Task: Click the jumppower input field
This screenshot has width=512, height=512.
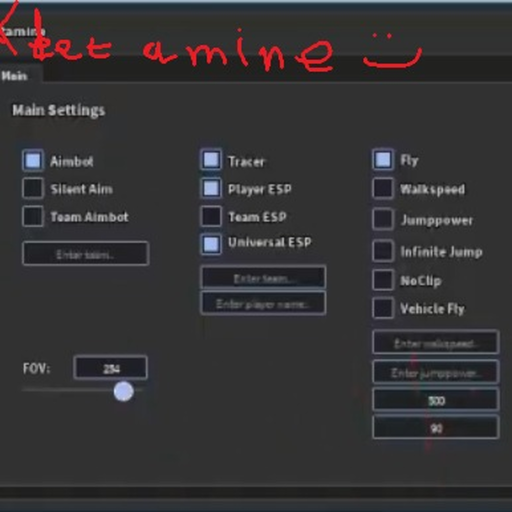Action: (x=436, y=372)
